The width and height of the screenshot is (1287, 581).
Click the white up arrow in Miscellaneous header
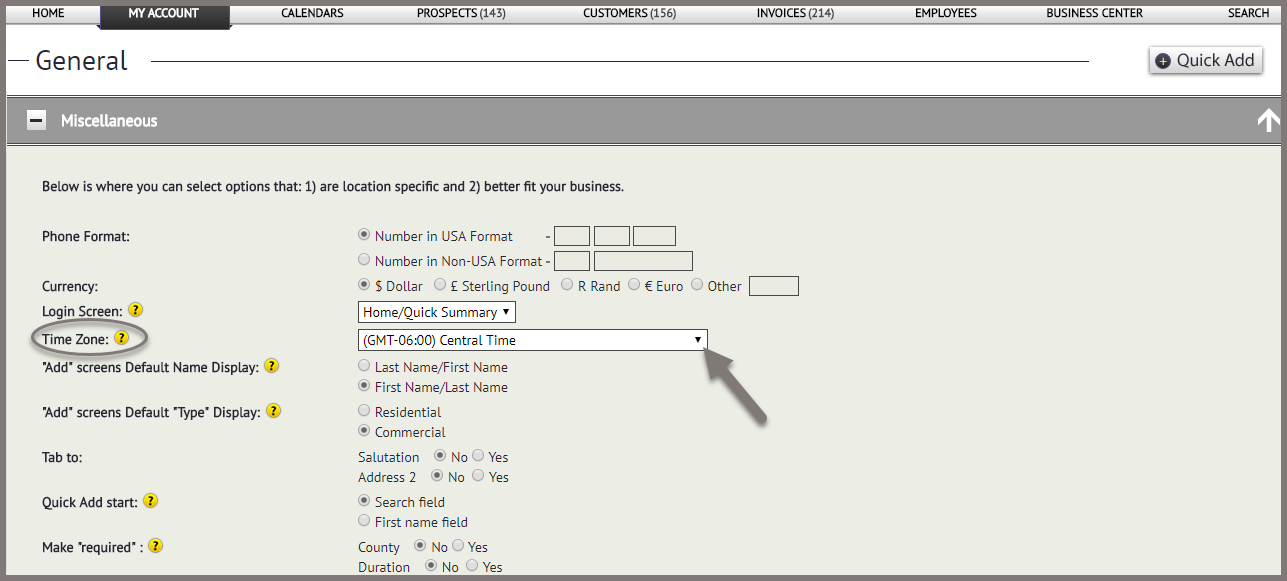1268,121
